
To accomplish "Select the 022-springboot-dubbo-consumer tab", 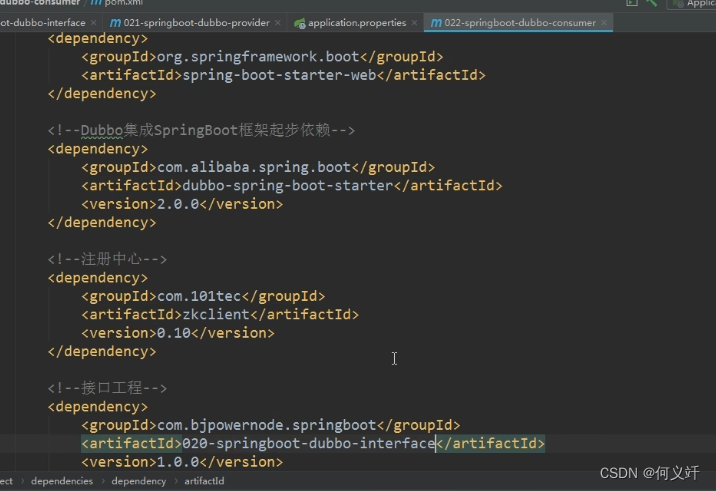I will [520, 22].
